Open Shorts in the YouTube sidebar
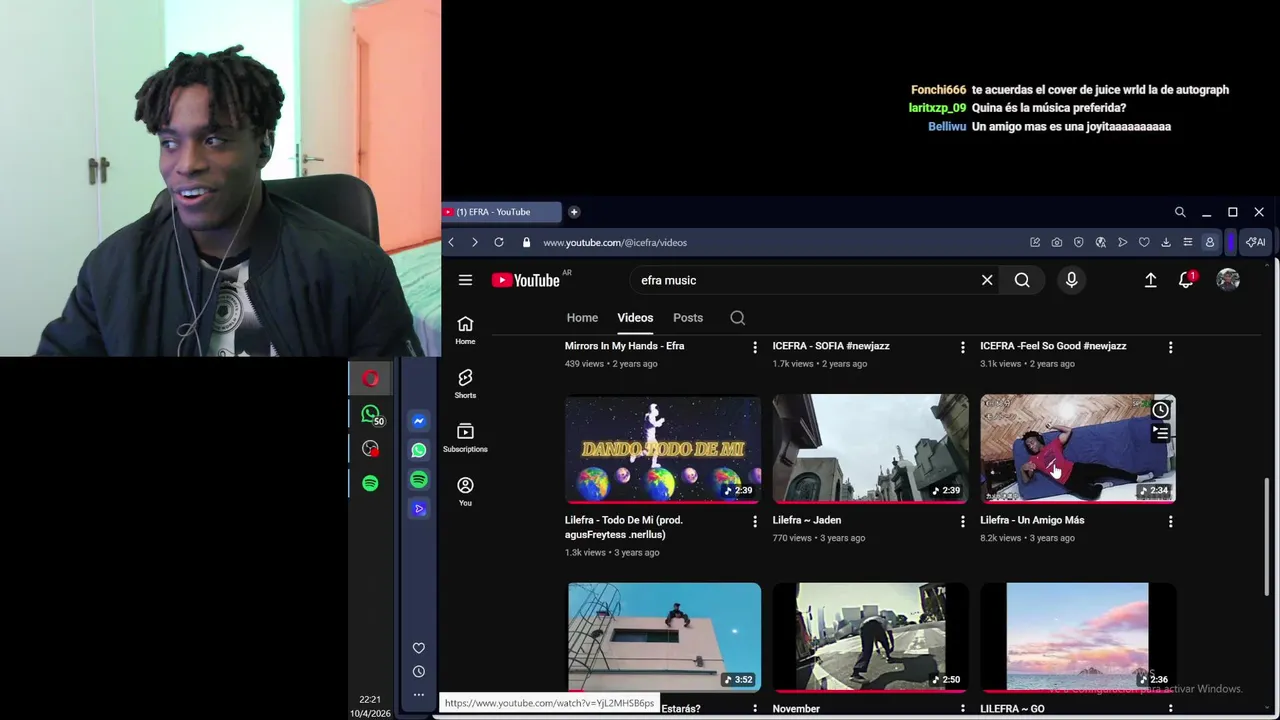This screenshot has width=1280, height=720. (465, 384)
